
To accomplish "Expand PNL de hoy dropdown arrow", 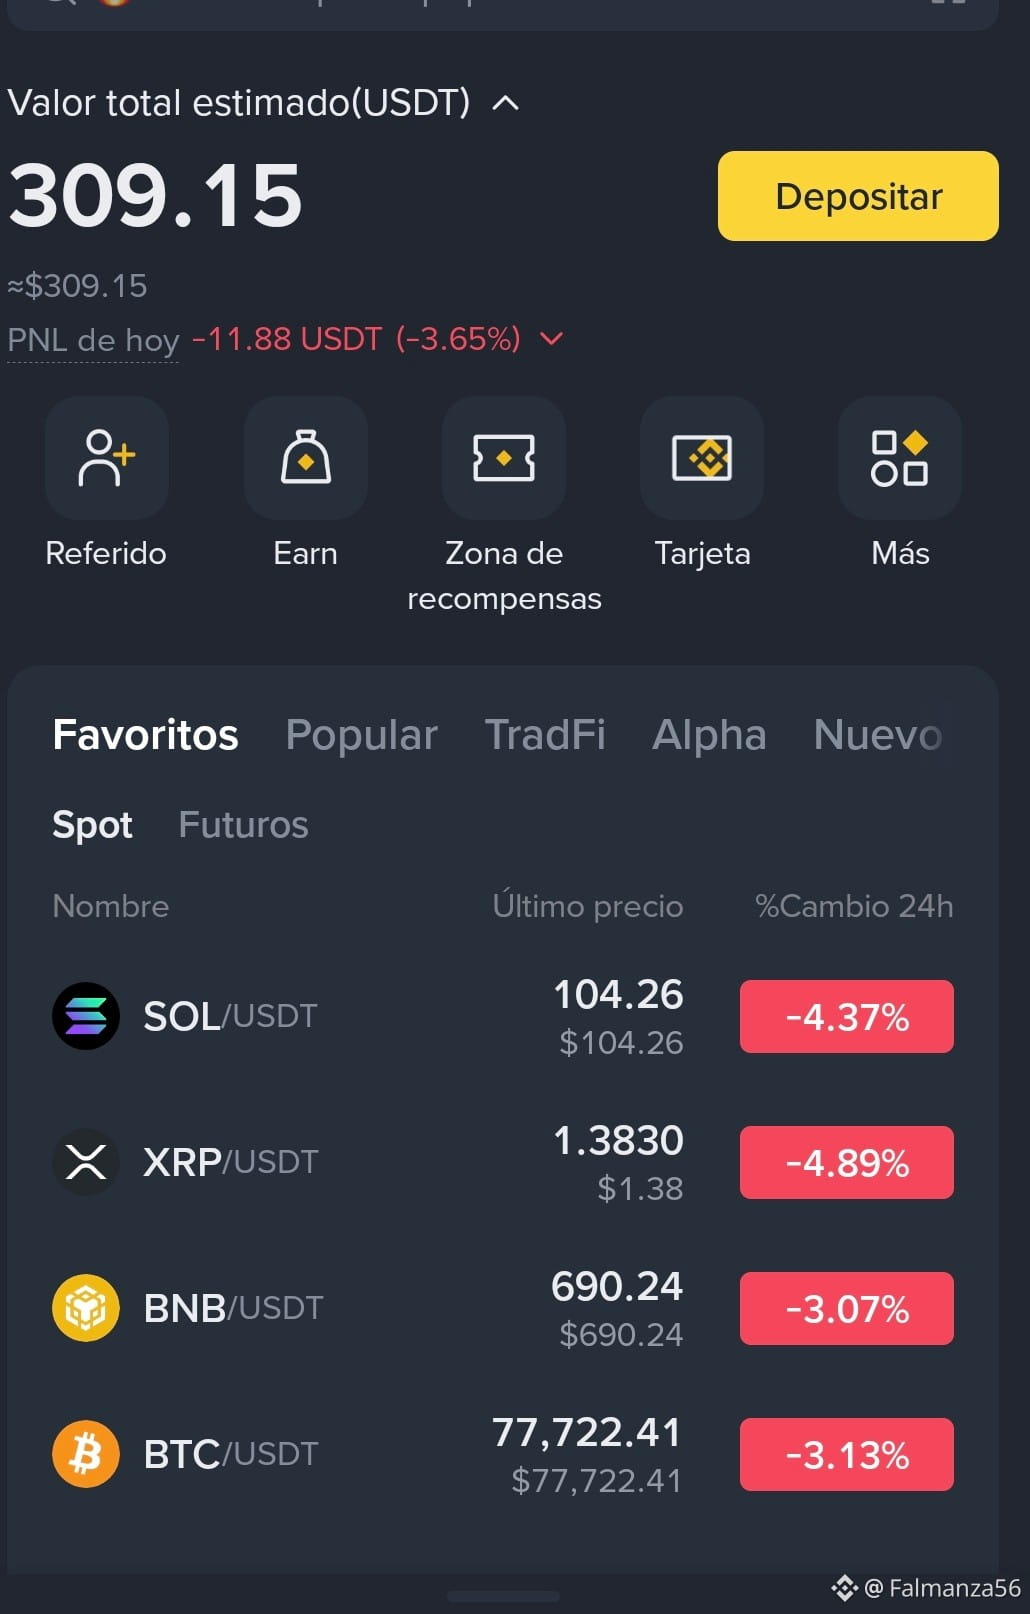I will 551,339.
